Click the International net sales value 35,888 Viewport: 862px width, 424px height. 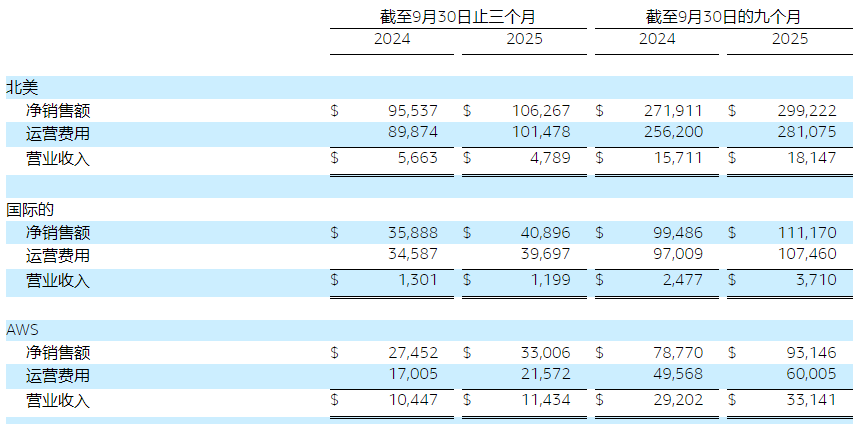[409, 232]
